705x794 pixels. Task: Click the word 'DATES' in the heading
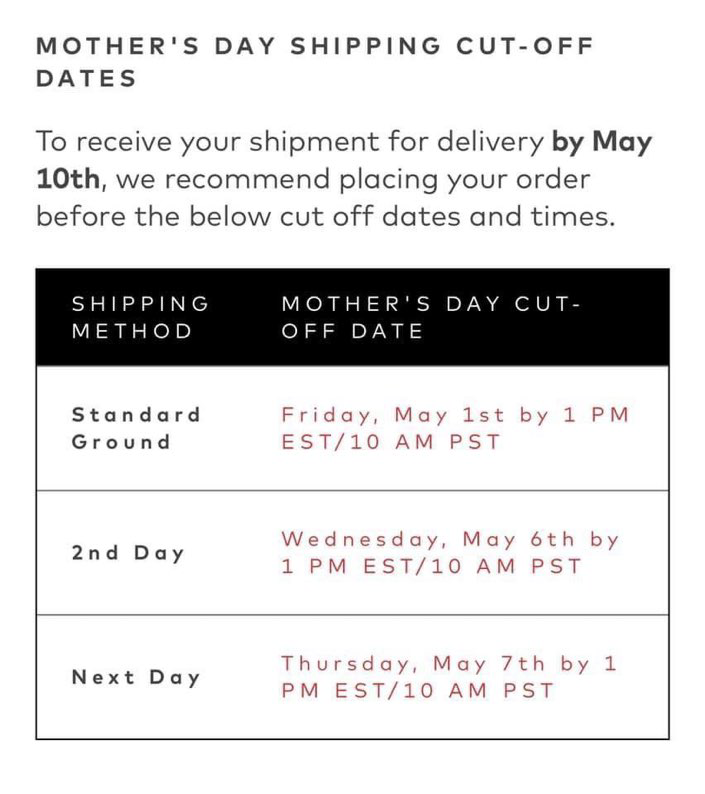[x=85, y=80]
